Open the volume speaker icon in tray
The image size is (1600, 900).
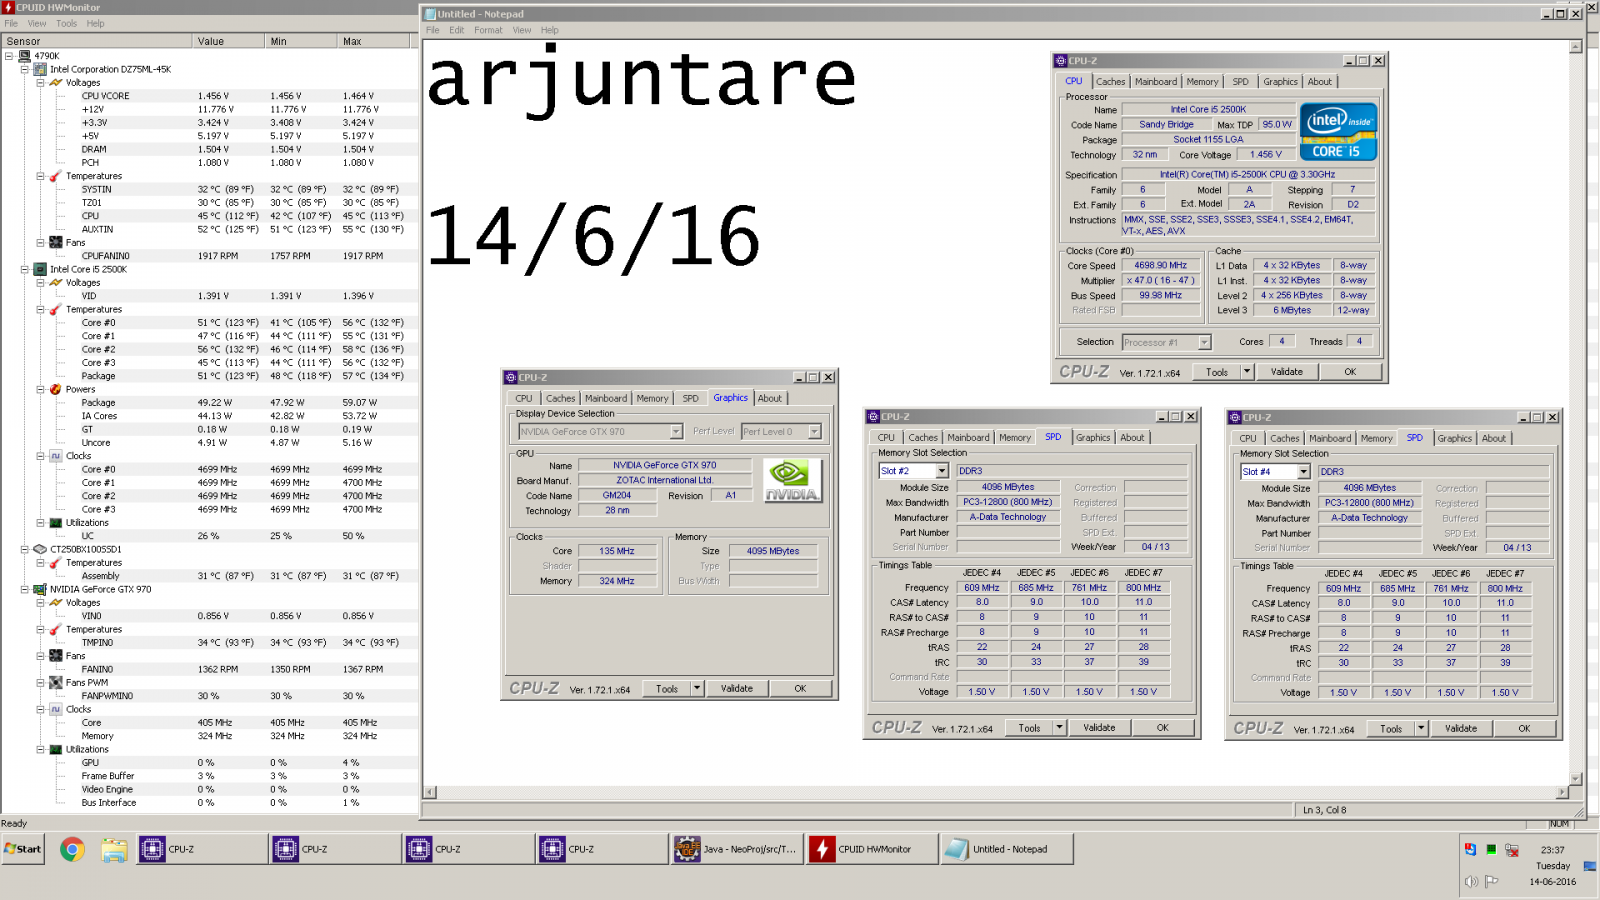1471,881
